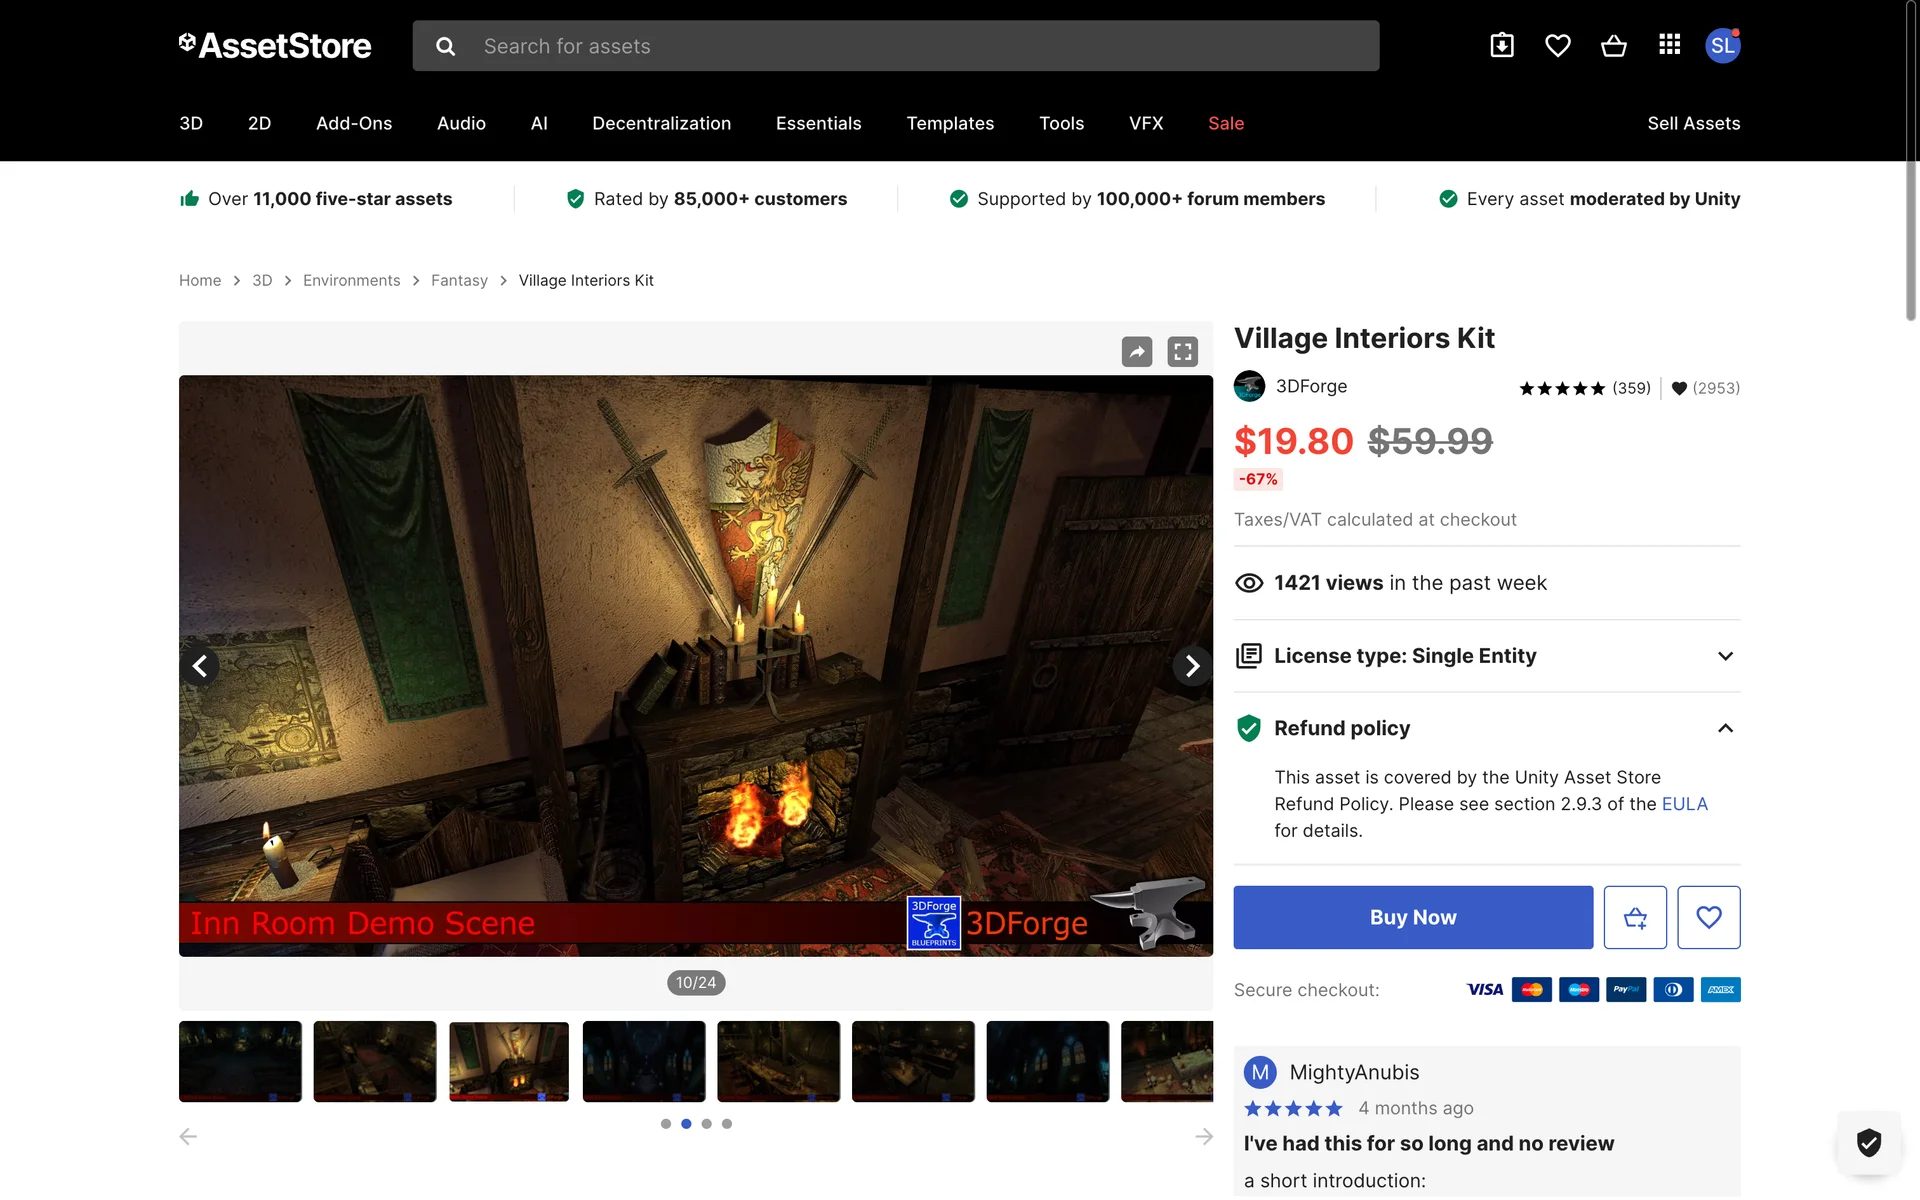Viewport: 1920px width, 1200px height.
Task: Select the third carousel page dot
Action: coord(707,1124)
